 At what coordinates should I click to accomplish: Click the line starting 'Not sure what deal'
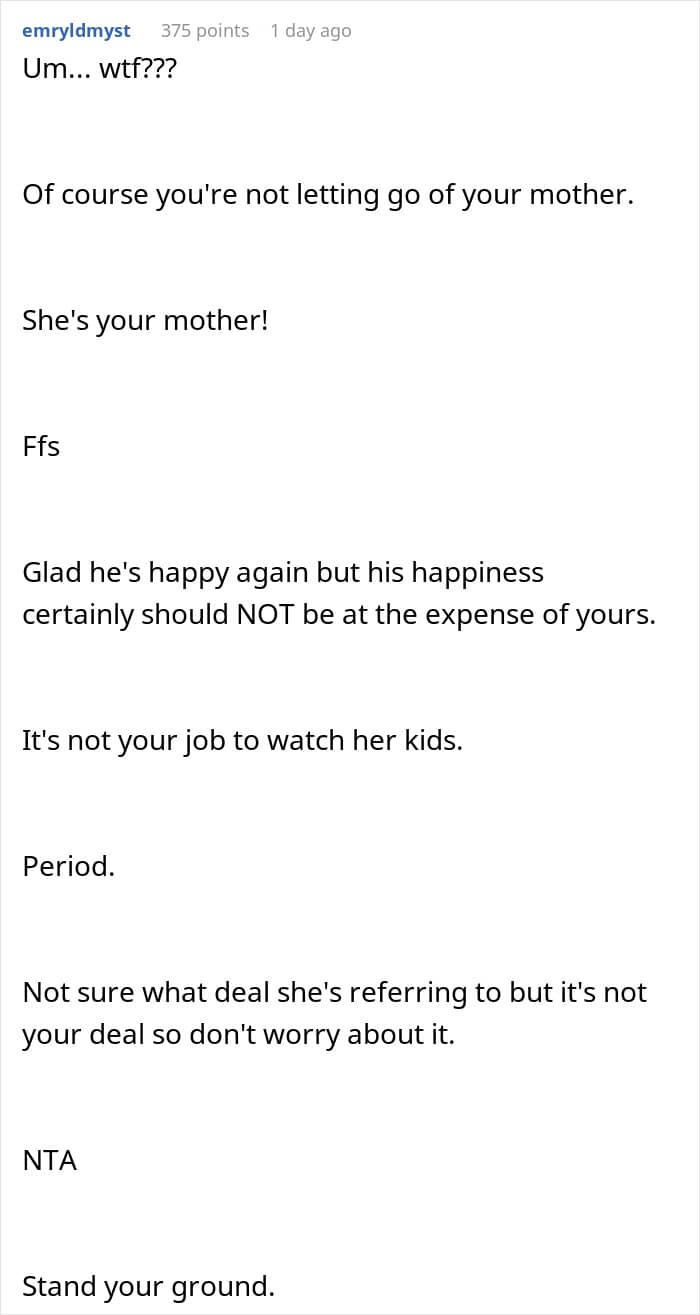coord(334,993)
